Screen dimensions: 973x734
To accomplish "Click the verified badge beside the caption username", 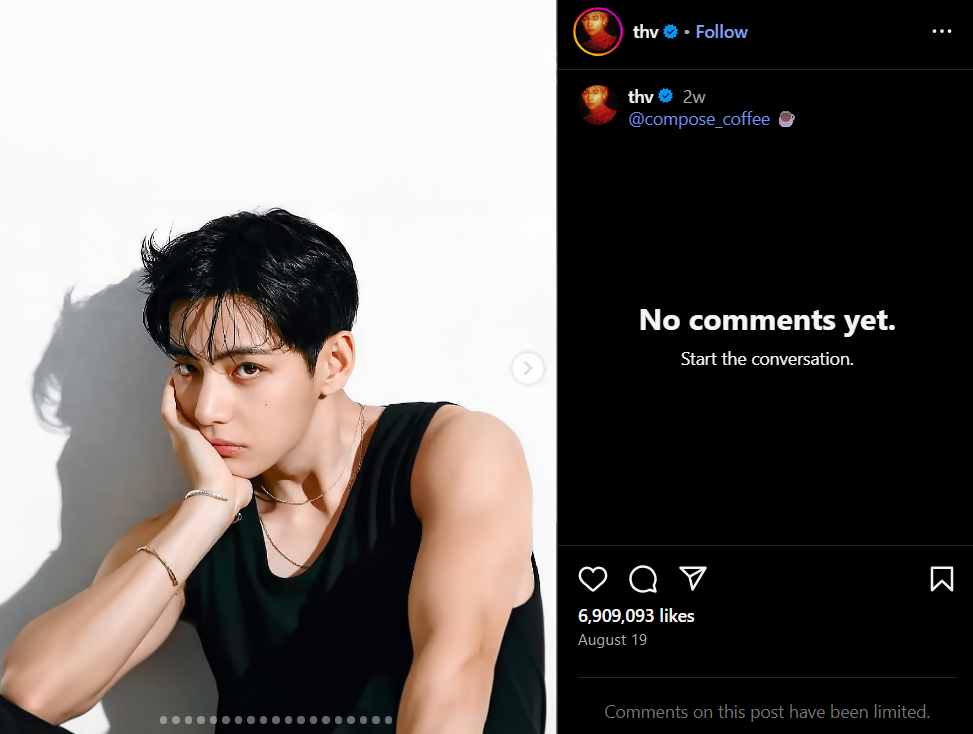I will pyautogui.click(x=667, y=96).
